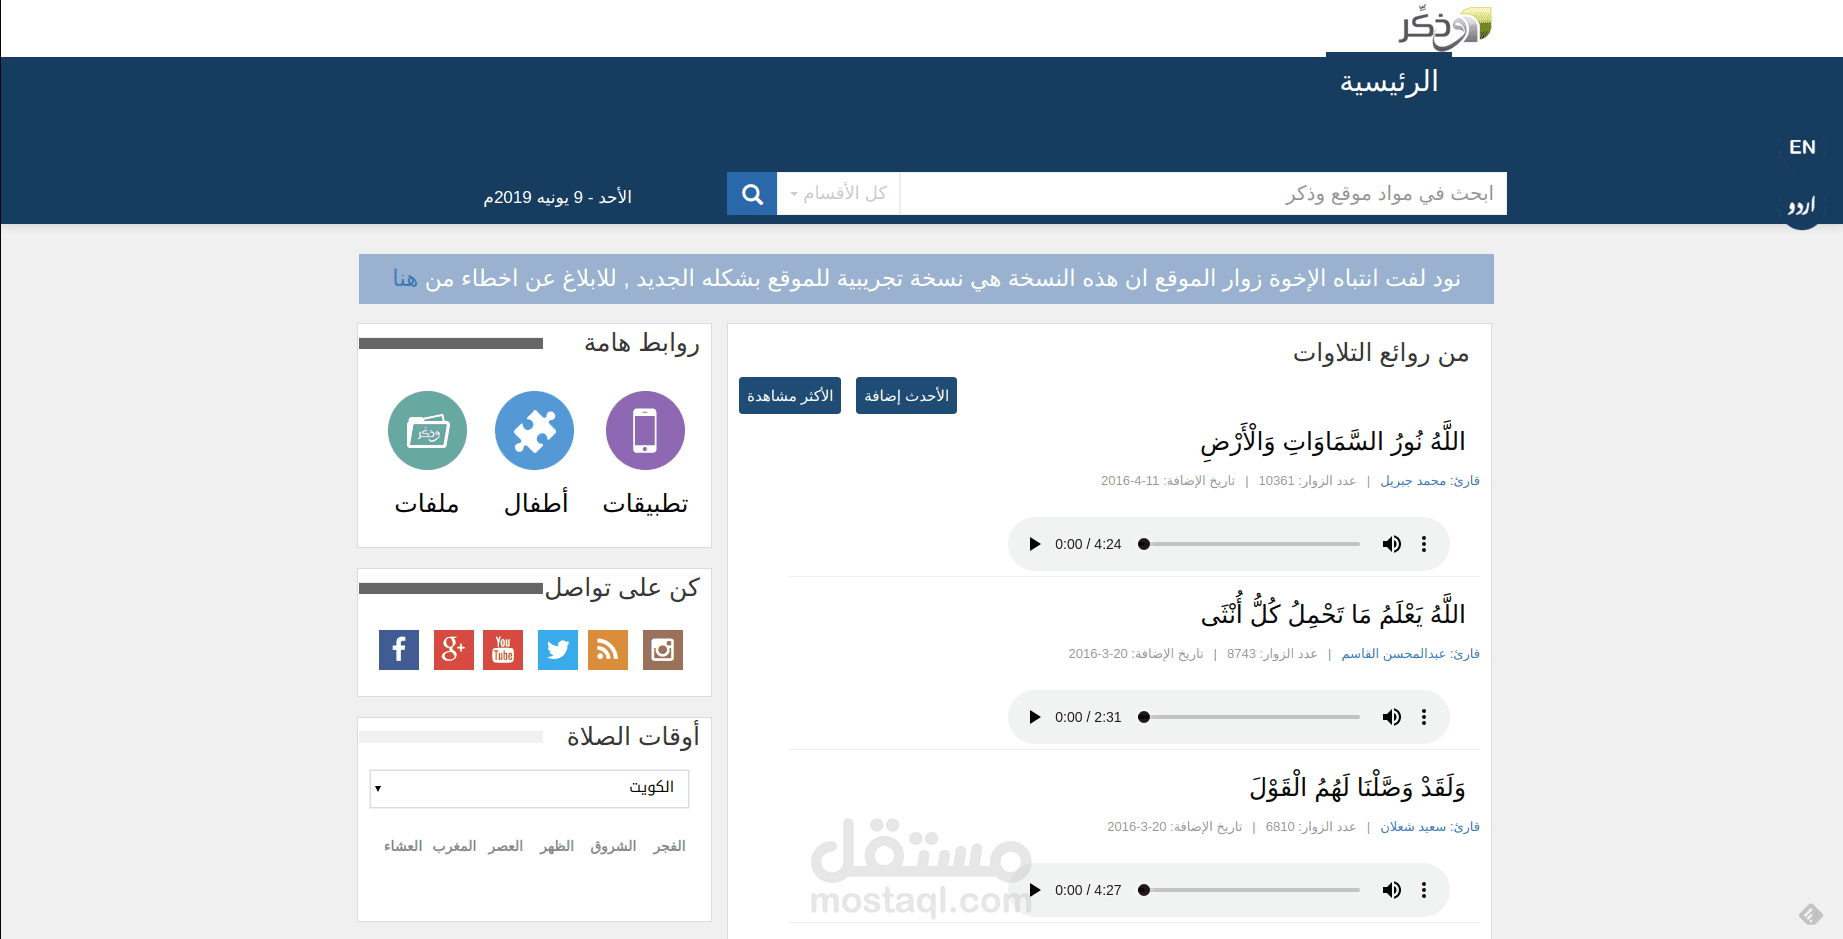Viewport: 1843px width, 939px height.
Task: Open recitation وَلَقَدْ وَصَّلْنَا لَهُمُ الْقَوْلَ
Action: [1357, 787]
